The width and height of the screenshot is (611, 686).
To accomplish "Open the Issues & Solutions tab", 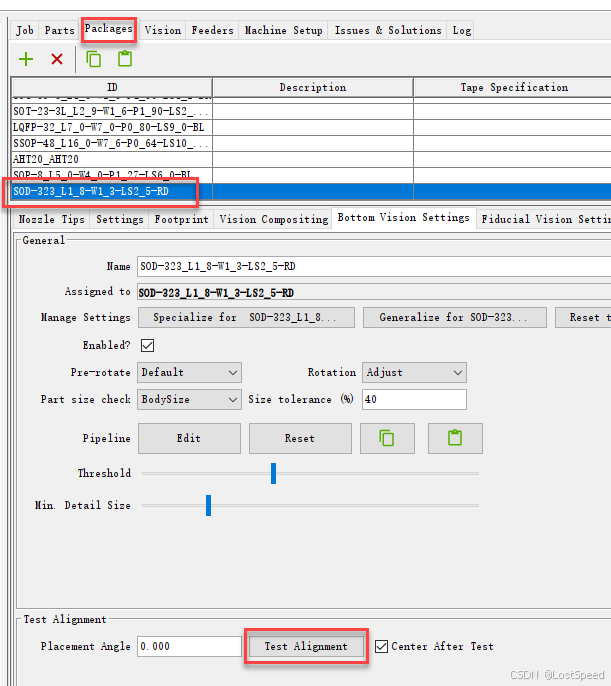I will (x=388, y=30).
